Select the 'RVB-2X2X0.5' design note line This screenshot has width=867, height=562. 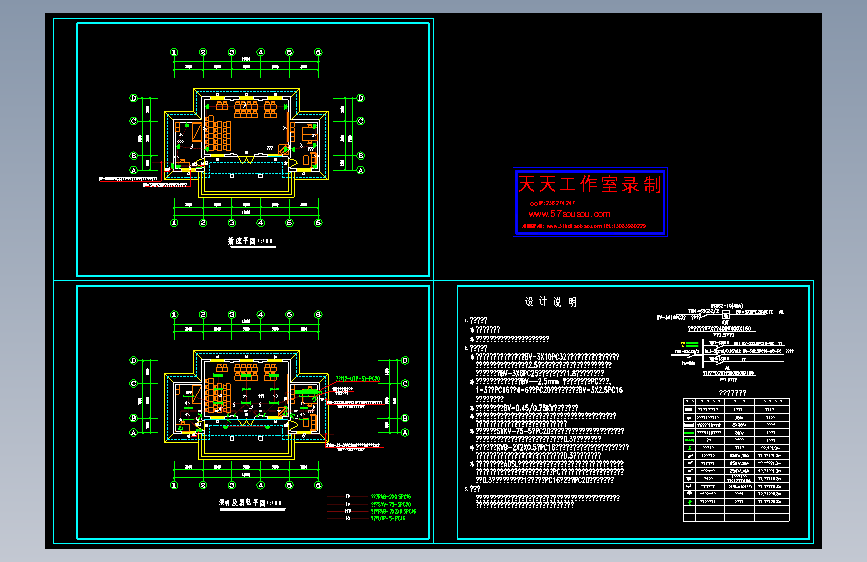(x=552, y=447)
